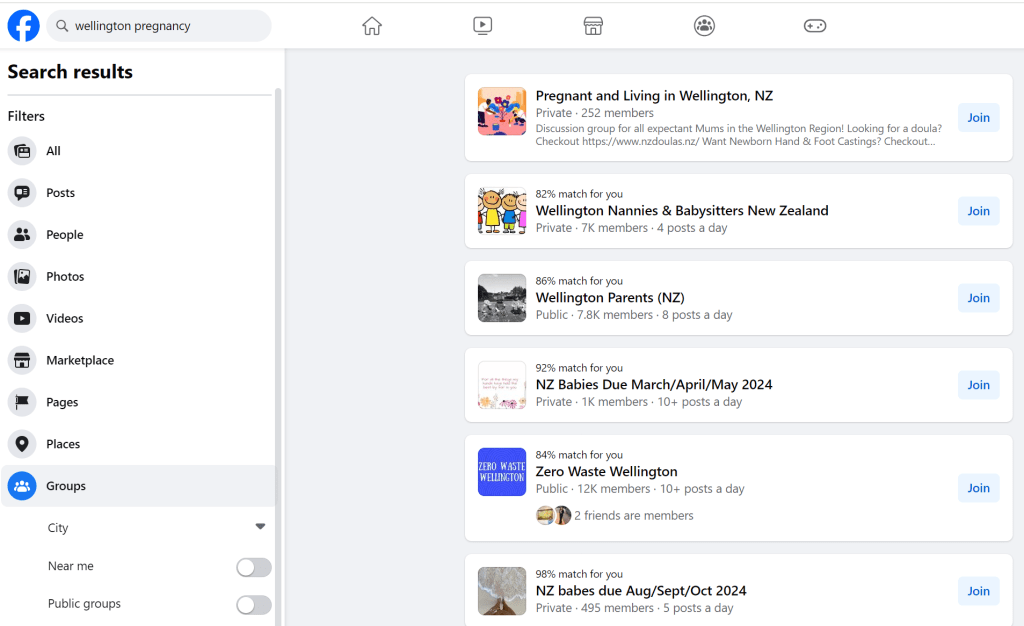Select the Posts filter
Image resolution: width=1024 pixels, height=626 pixels.
(60, 193)
